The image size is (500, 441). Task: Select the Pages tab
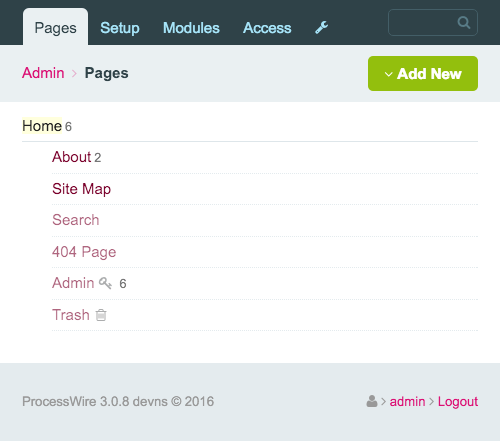tap(55, 27)
